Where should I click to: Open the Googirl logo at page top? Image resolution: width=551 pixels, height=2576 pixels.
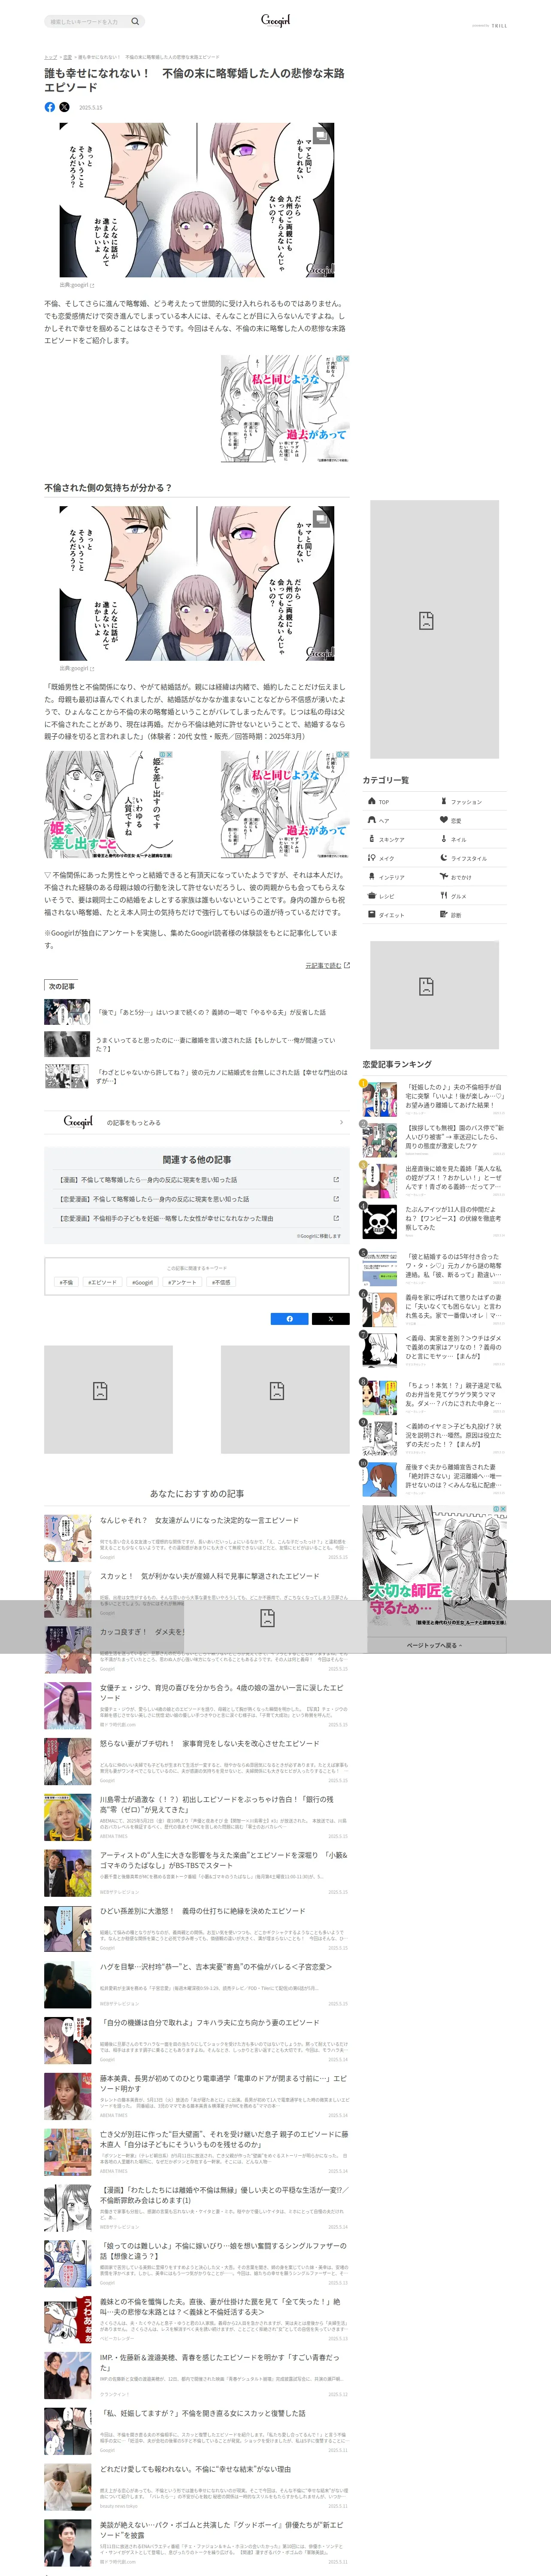[275, 20]
